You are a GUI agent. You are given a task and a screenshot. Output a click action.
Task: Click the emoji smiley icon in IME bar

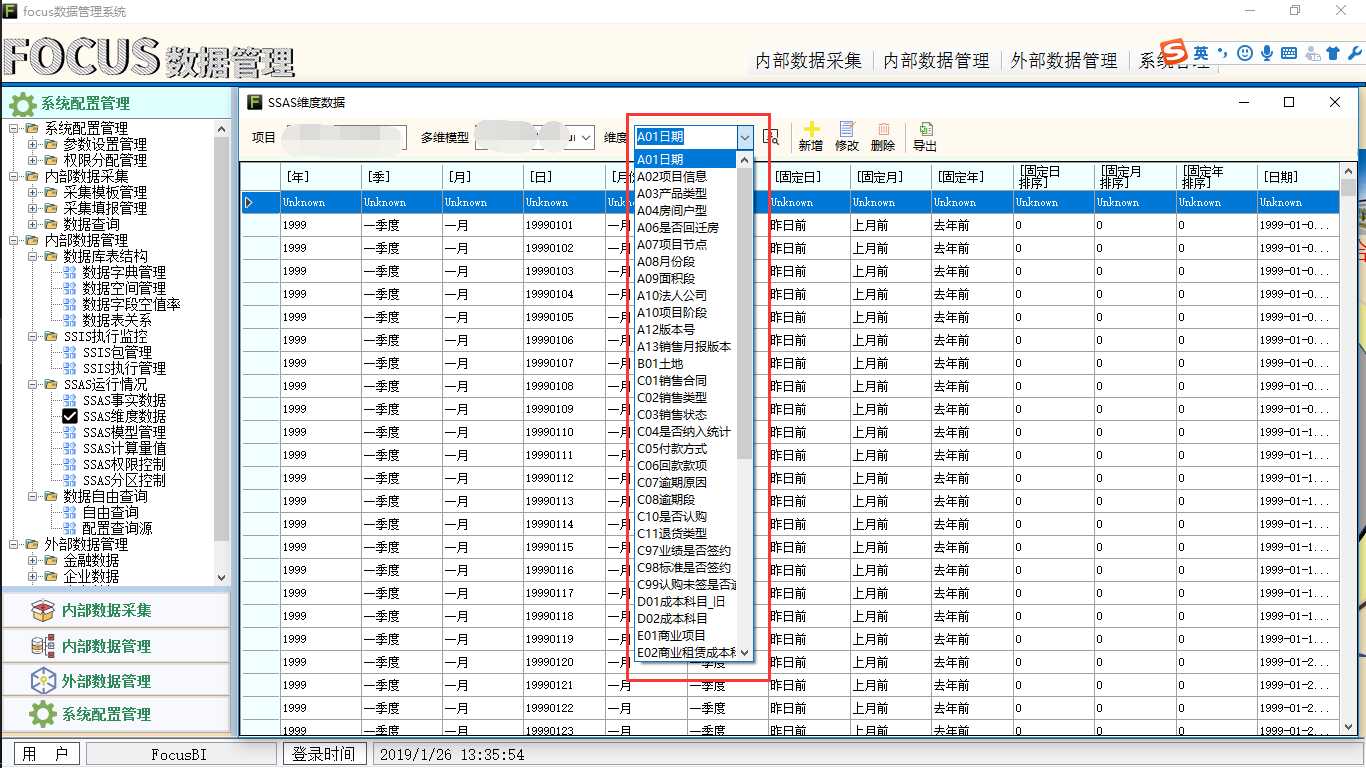pos(1245,53)
